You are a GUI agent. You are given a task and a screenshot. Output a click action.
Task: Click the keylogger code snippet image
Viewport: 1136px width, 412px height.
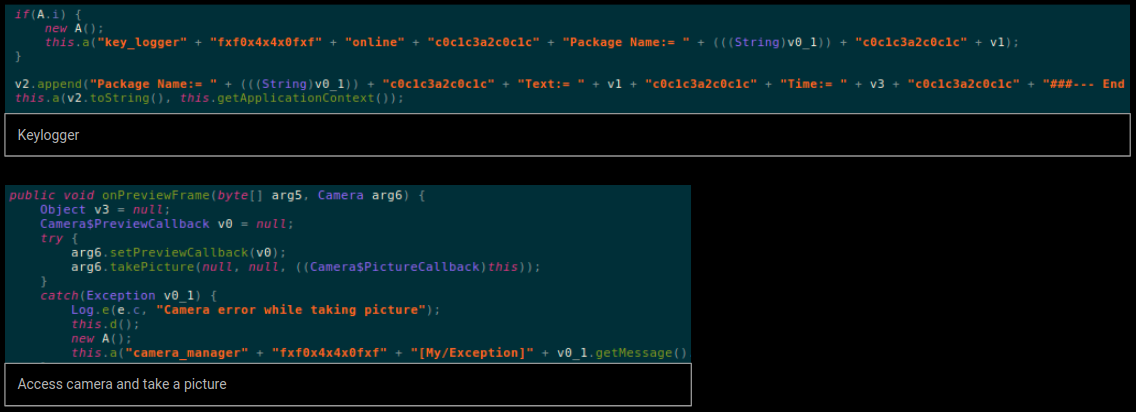[567, 58]
